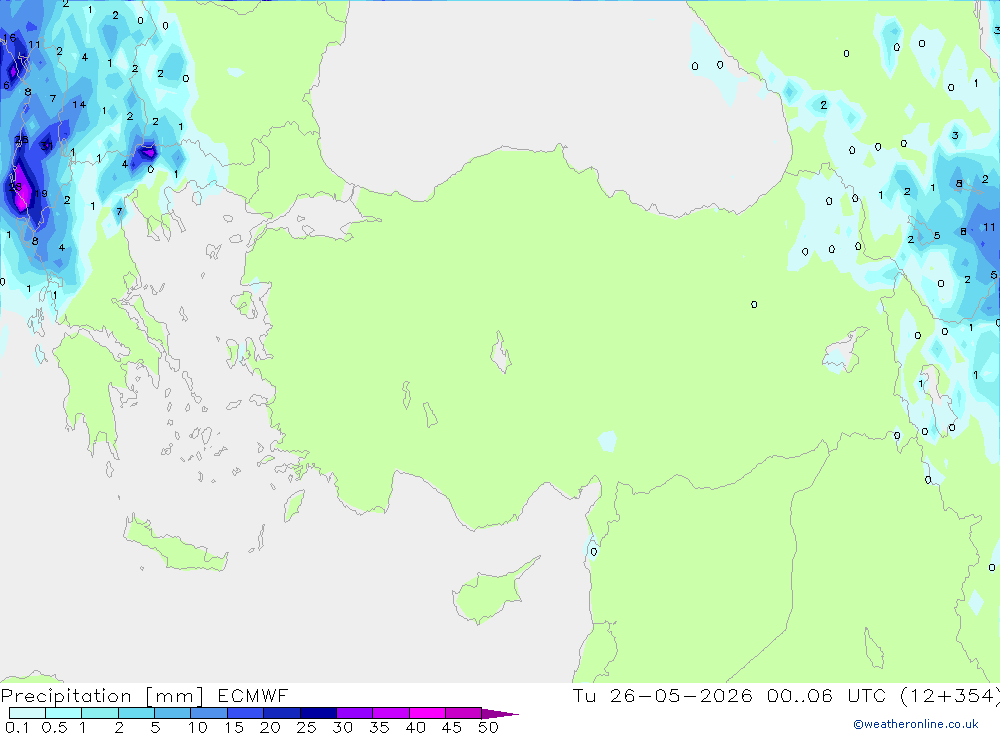Viewport: 1000px width, 733px height.
Task: Click the 20–25 mm legend color box
Action: 281,713
